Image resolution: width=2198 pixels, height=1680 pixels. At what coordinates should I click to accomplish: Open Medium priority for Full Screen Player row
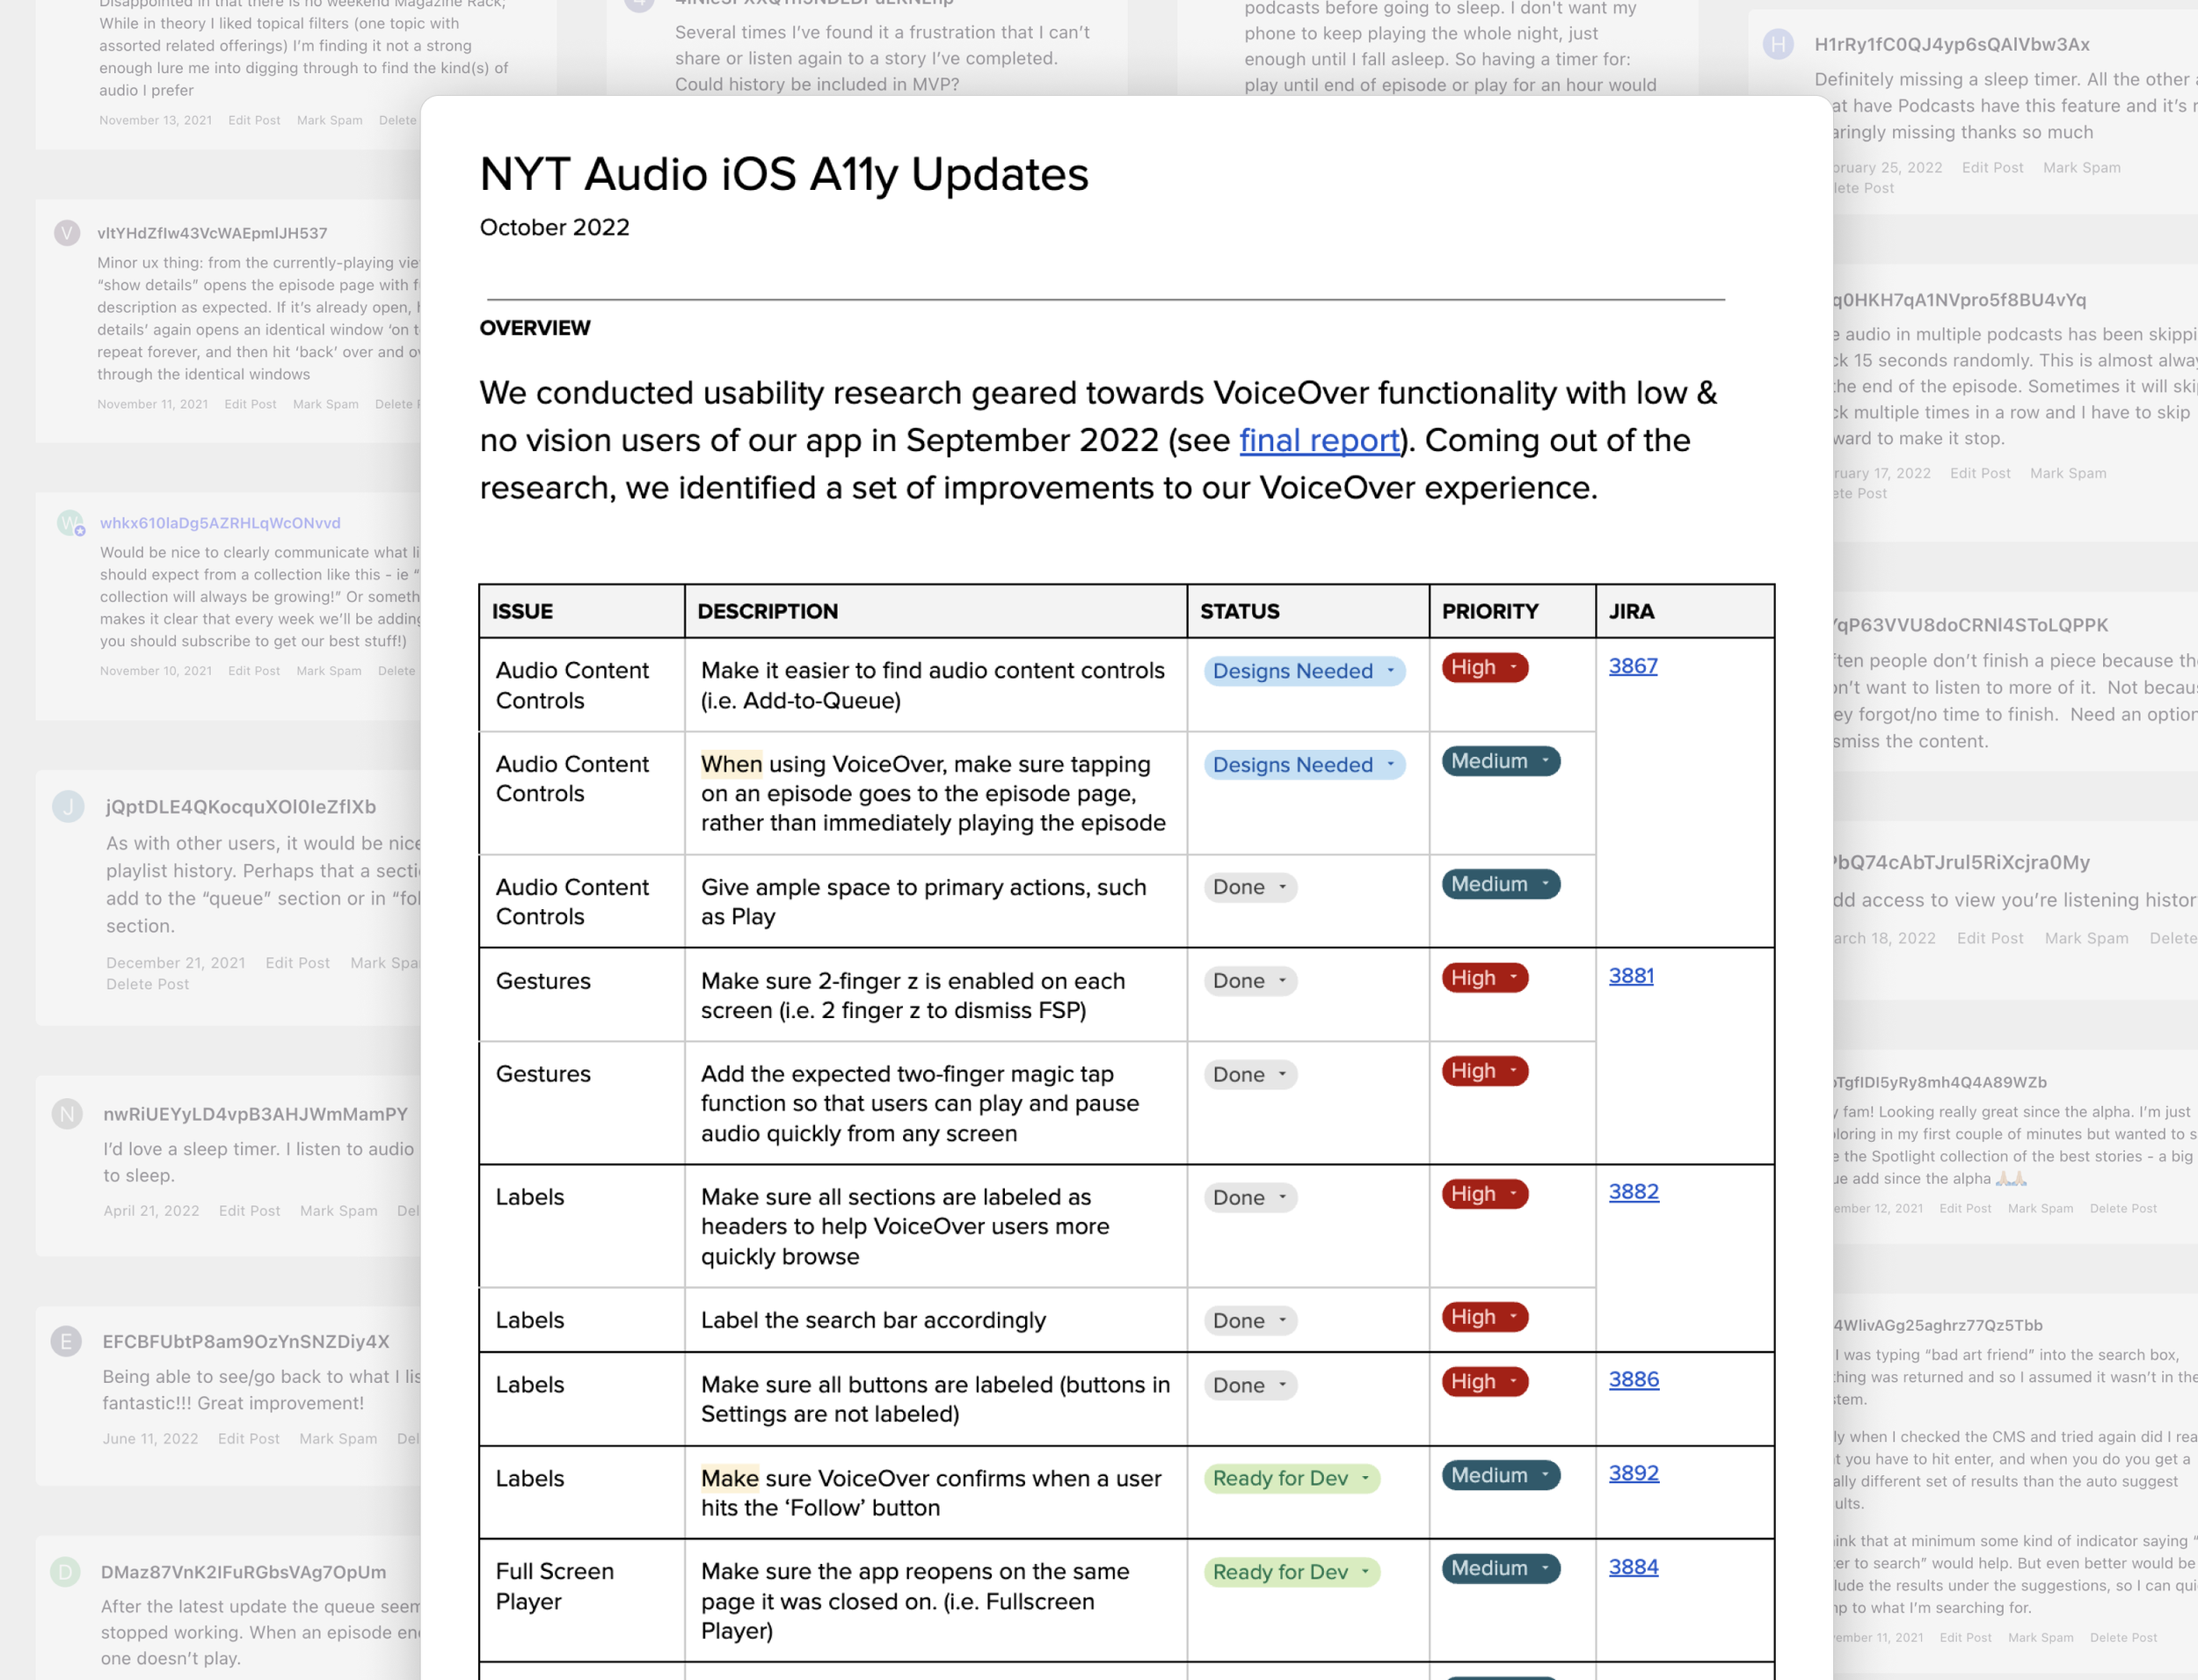1500,1568
